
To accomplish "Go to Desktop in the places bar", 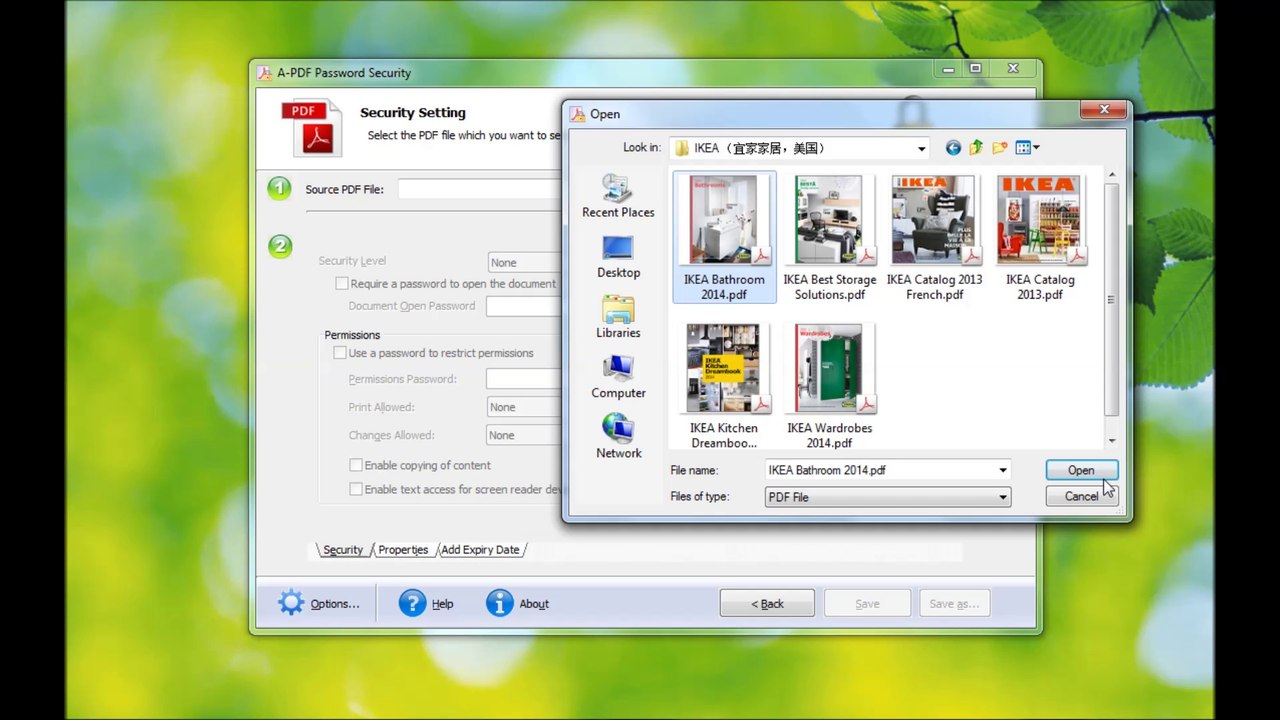I will point(618,257).
